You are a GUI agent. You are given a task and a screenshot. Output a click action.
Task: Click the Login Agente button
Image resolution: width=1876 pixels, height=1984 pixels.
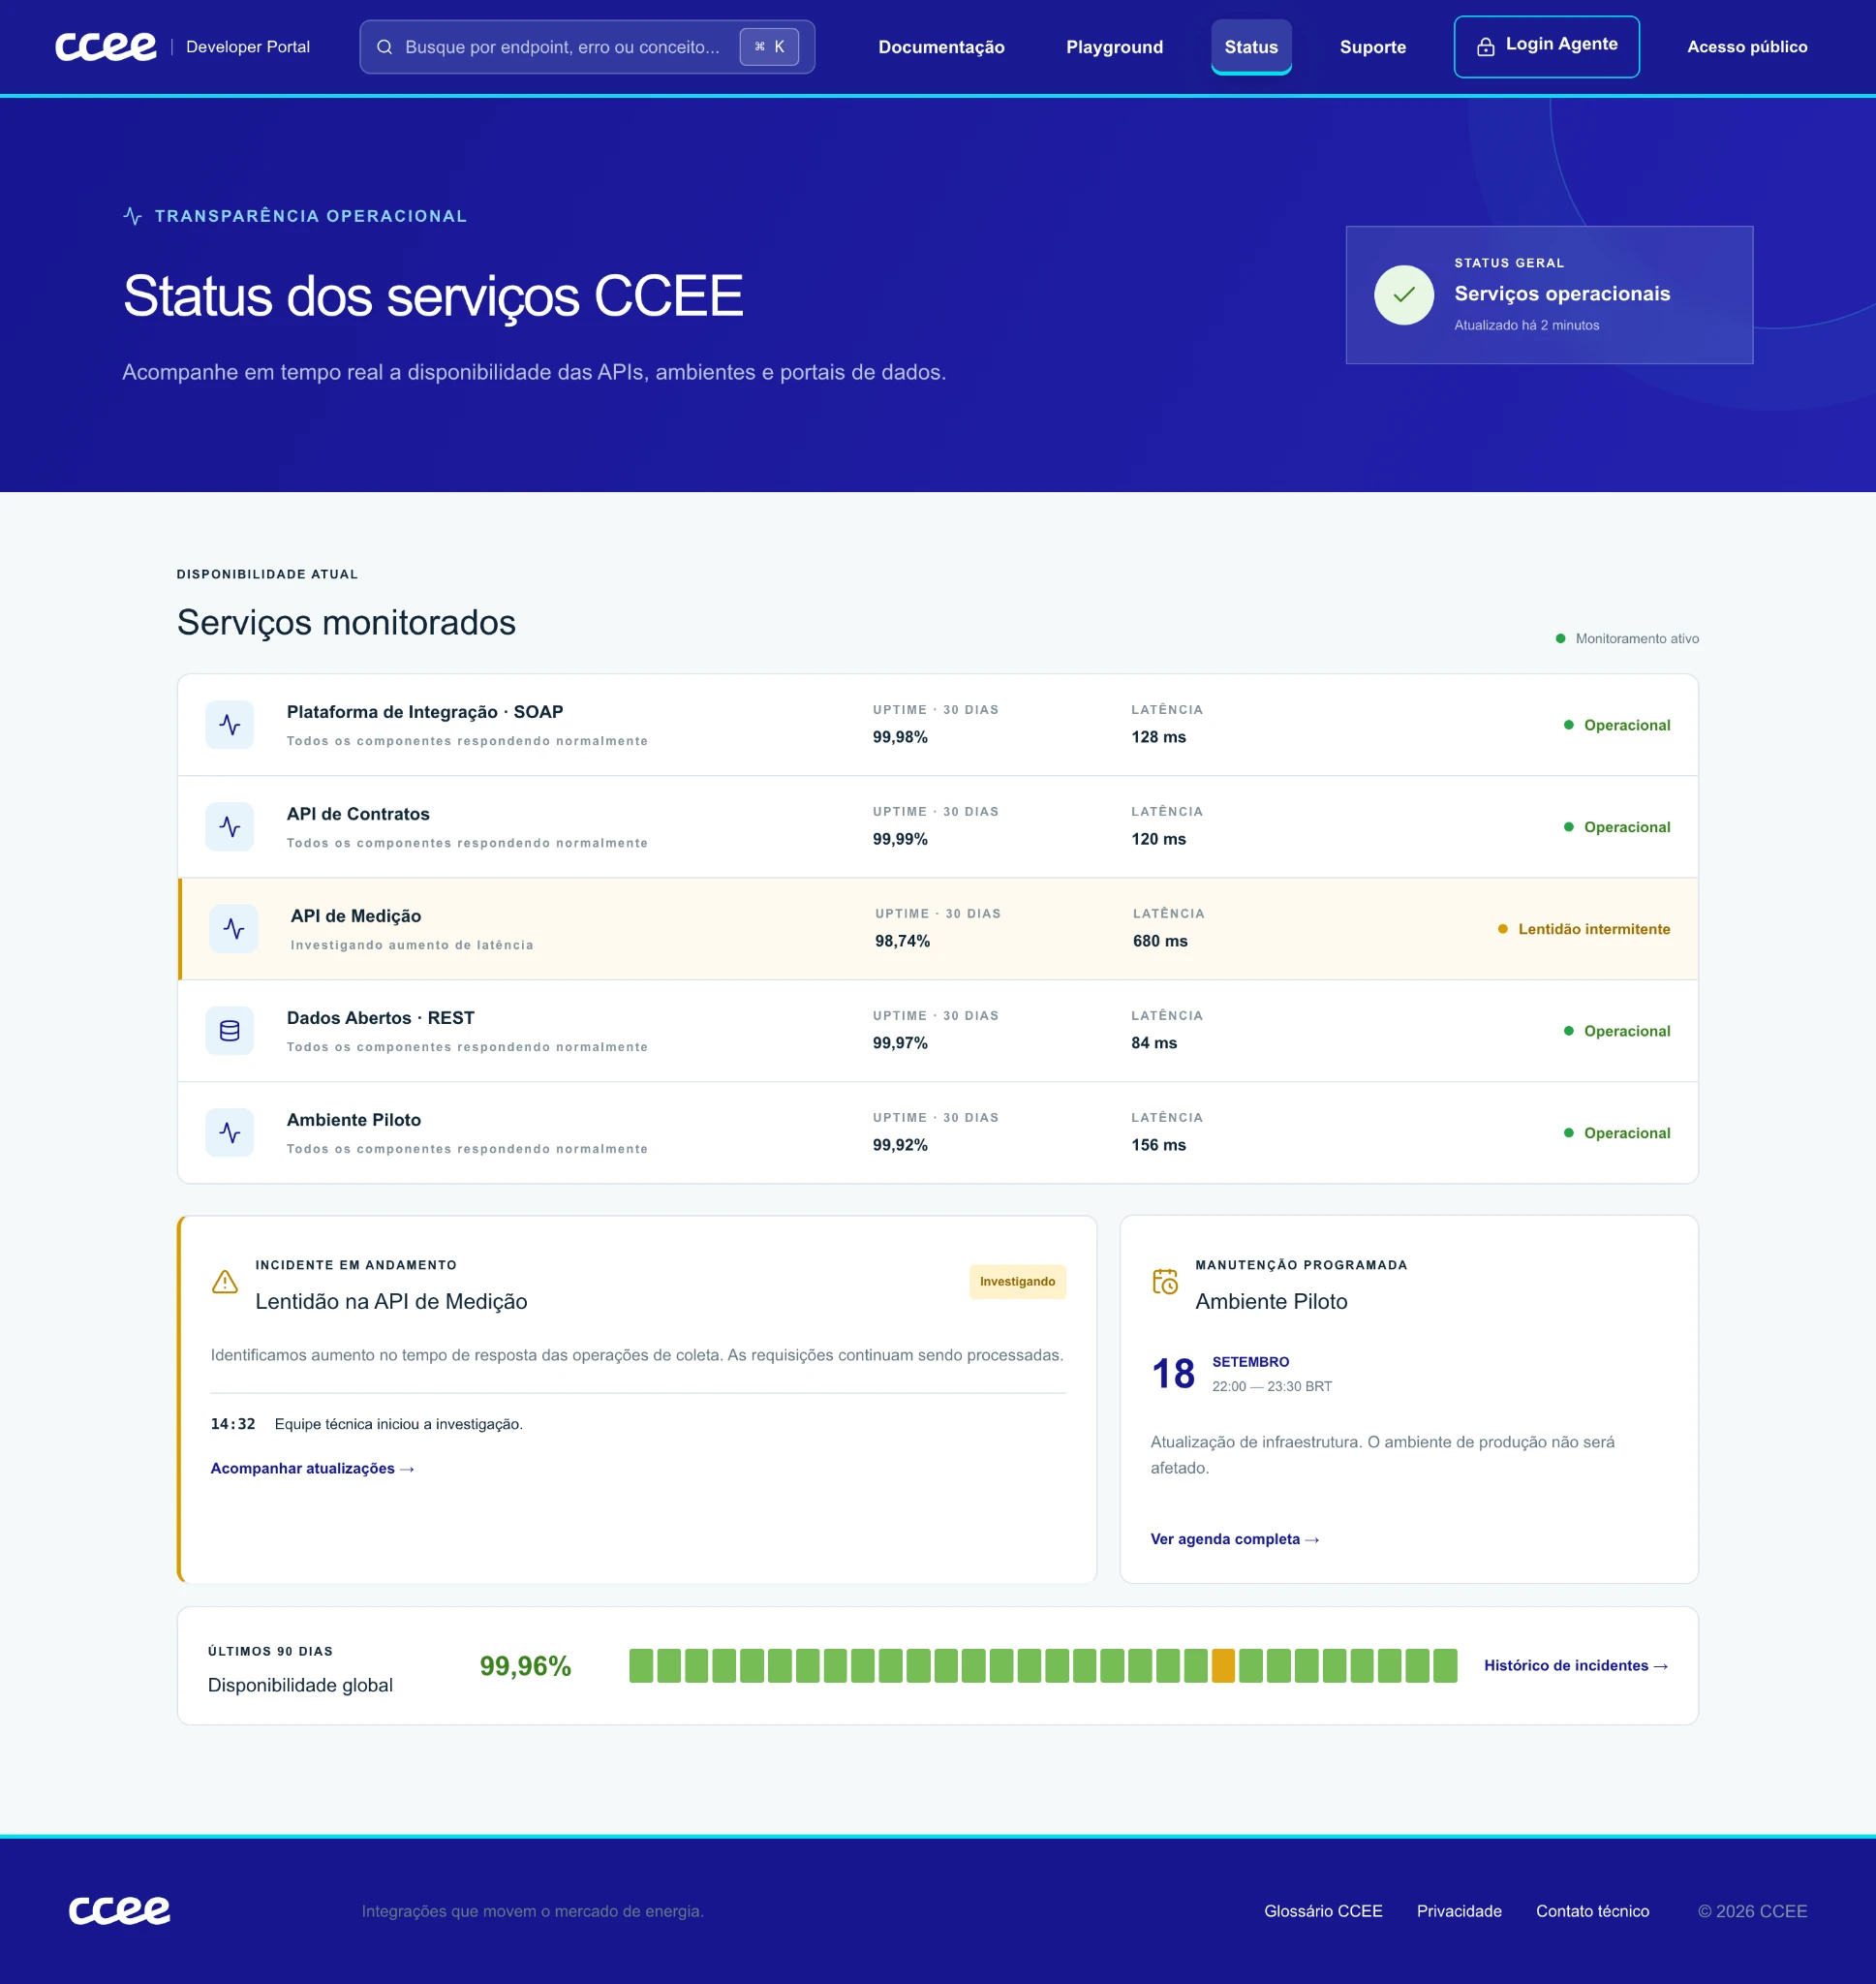point(1546,47)
